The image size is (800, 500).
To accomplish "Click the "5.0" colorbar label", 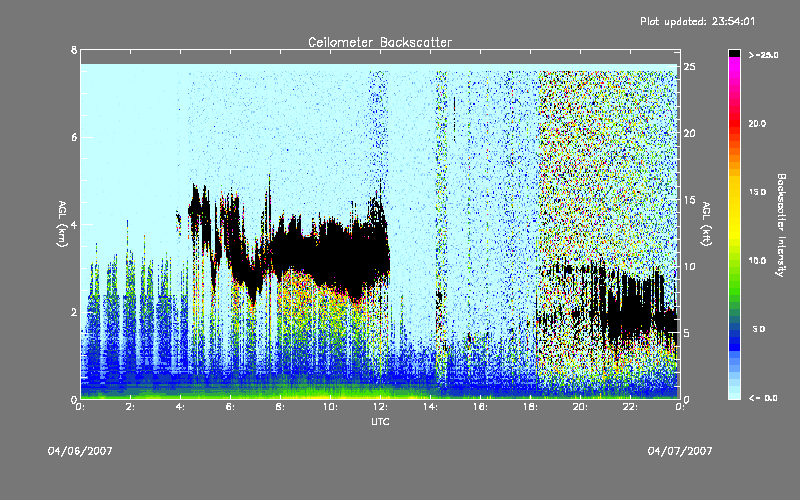I will click(759, 329).
